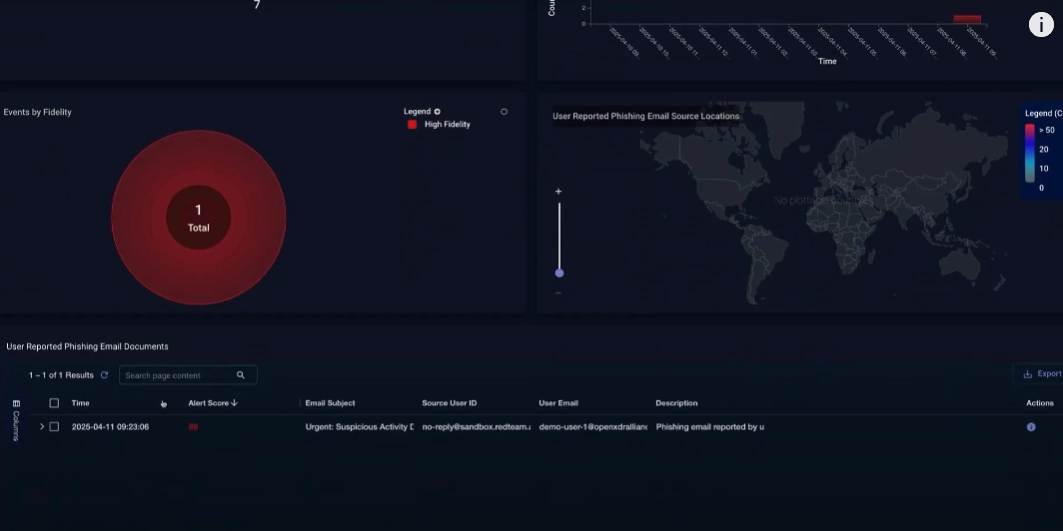Screen dimensions: 1063x531
Task: Check the 2025-04-11 09:23:06 row checkbox
Action: pos(54,427)
